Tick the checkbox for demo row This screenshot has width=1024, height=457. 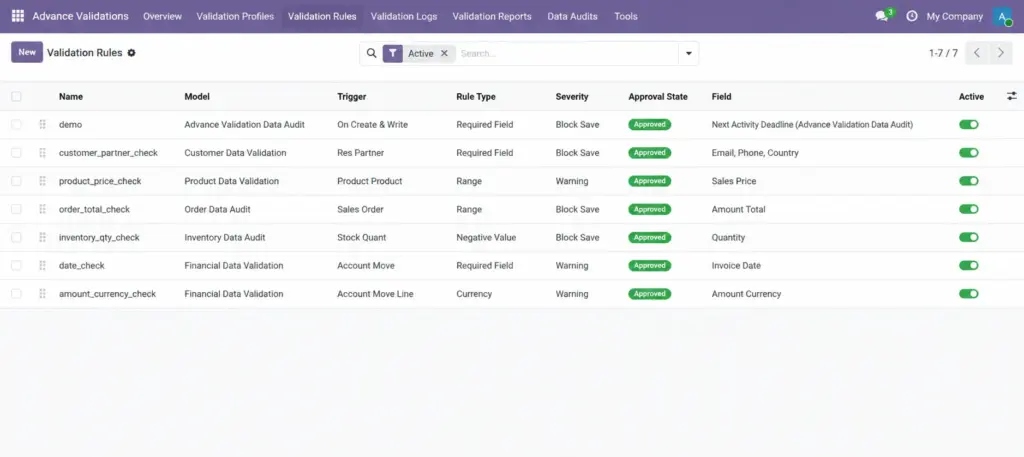click(16, 125)
